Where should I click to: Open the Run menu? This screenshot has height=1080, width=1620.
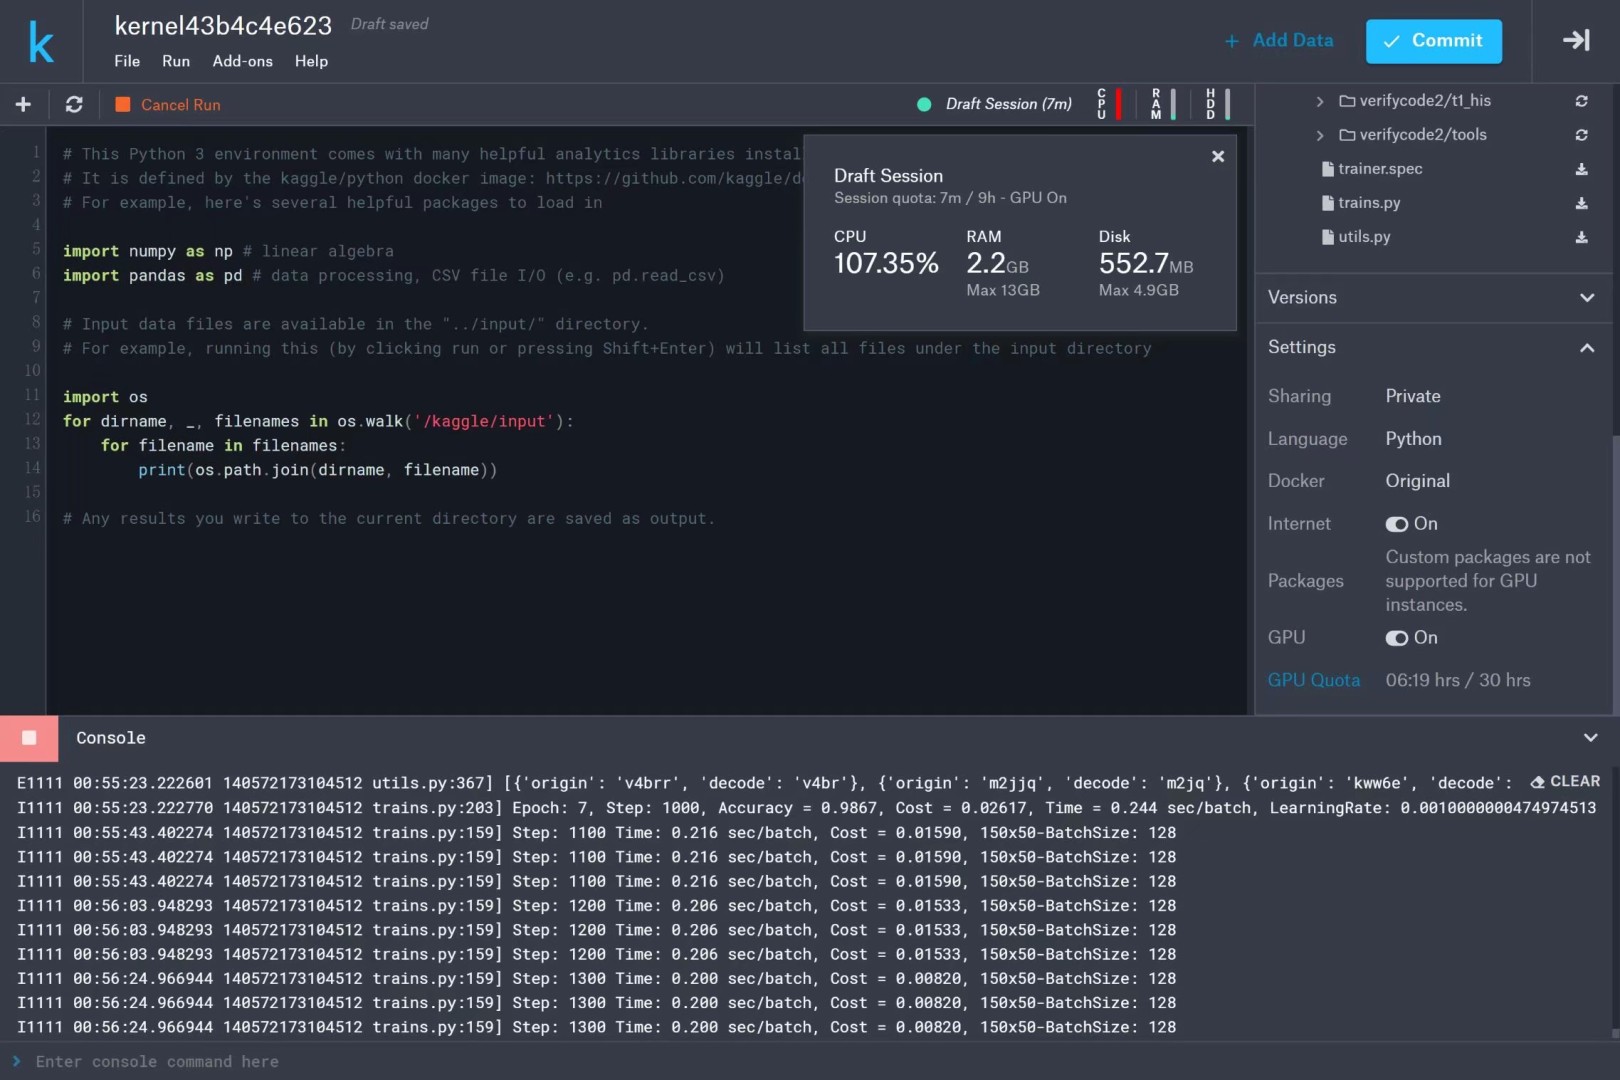[176, 61]
